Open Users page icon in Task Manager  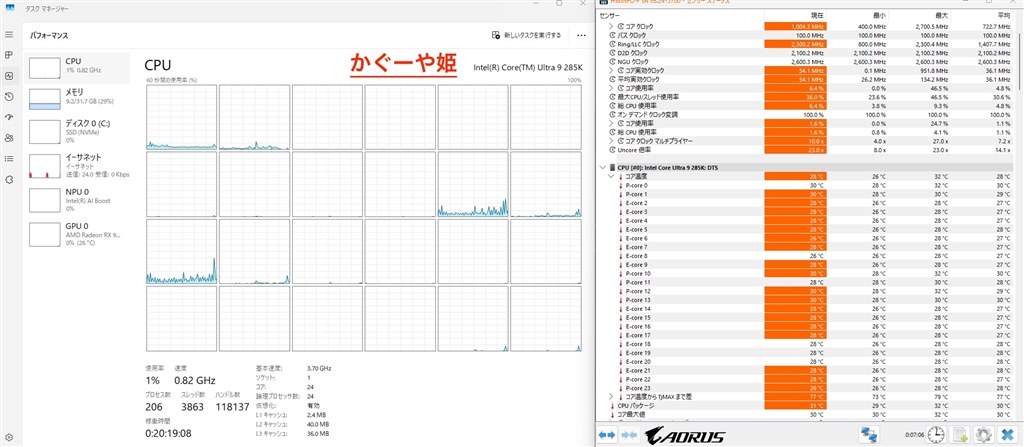pyautogui.click(x=9, y=138)
